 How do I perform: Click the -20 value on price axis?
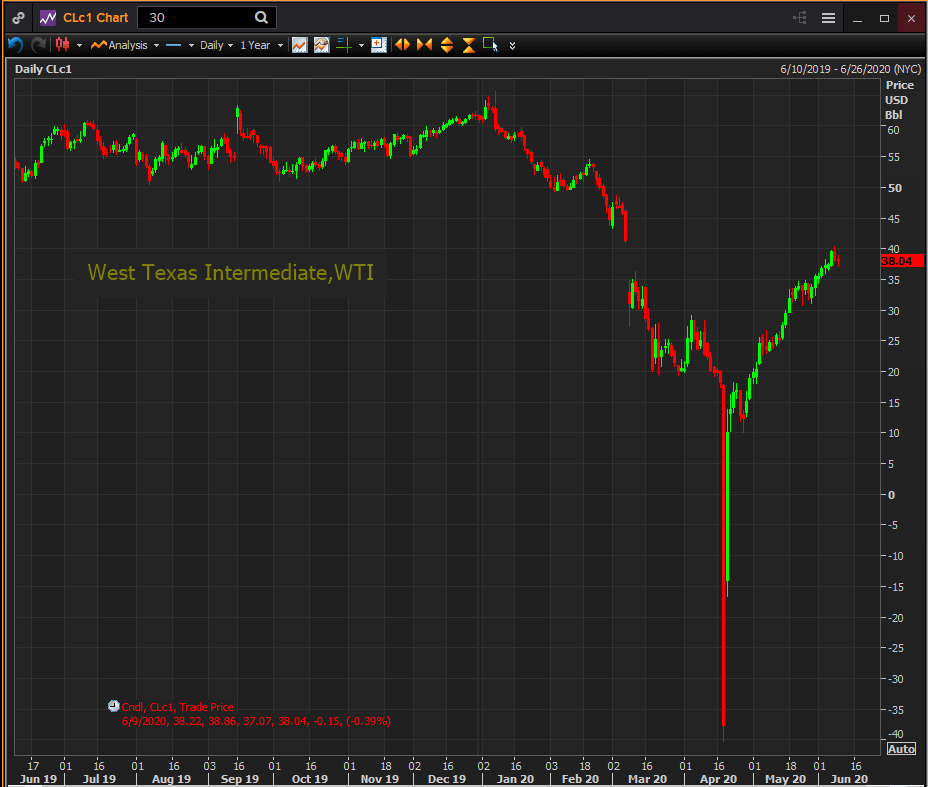point(895,618)
